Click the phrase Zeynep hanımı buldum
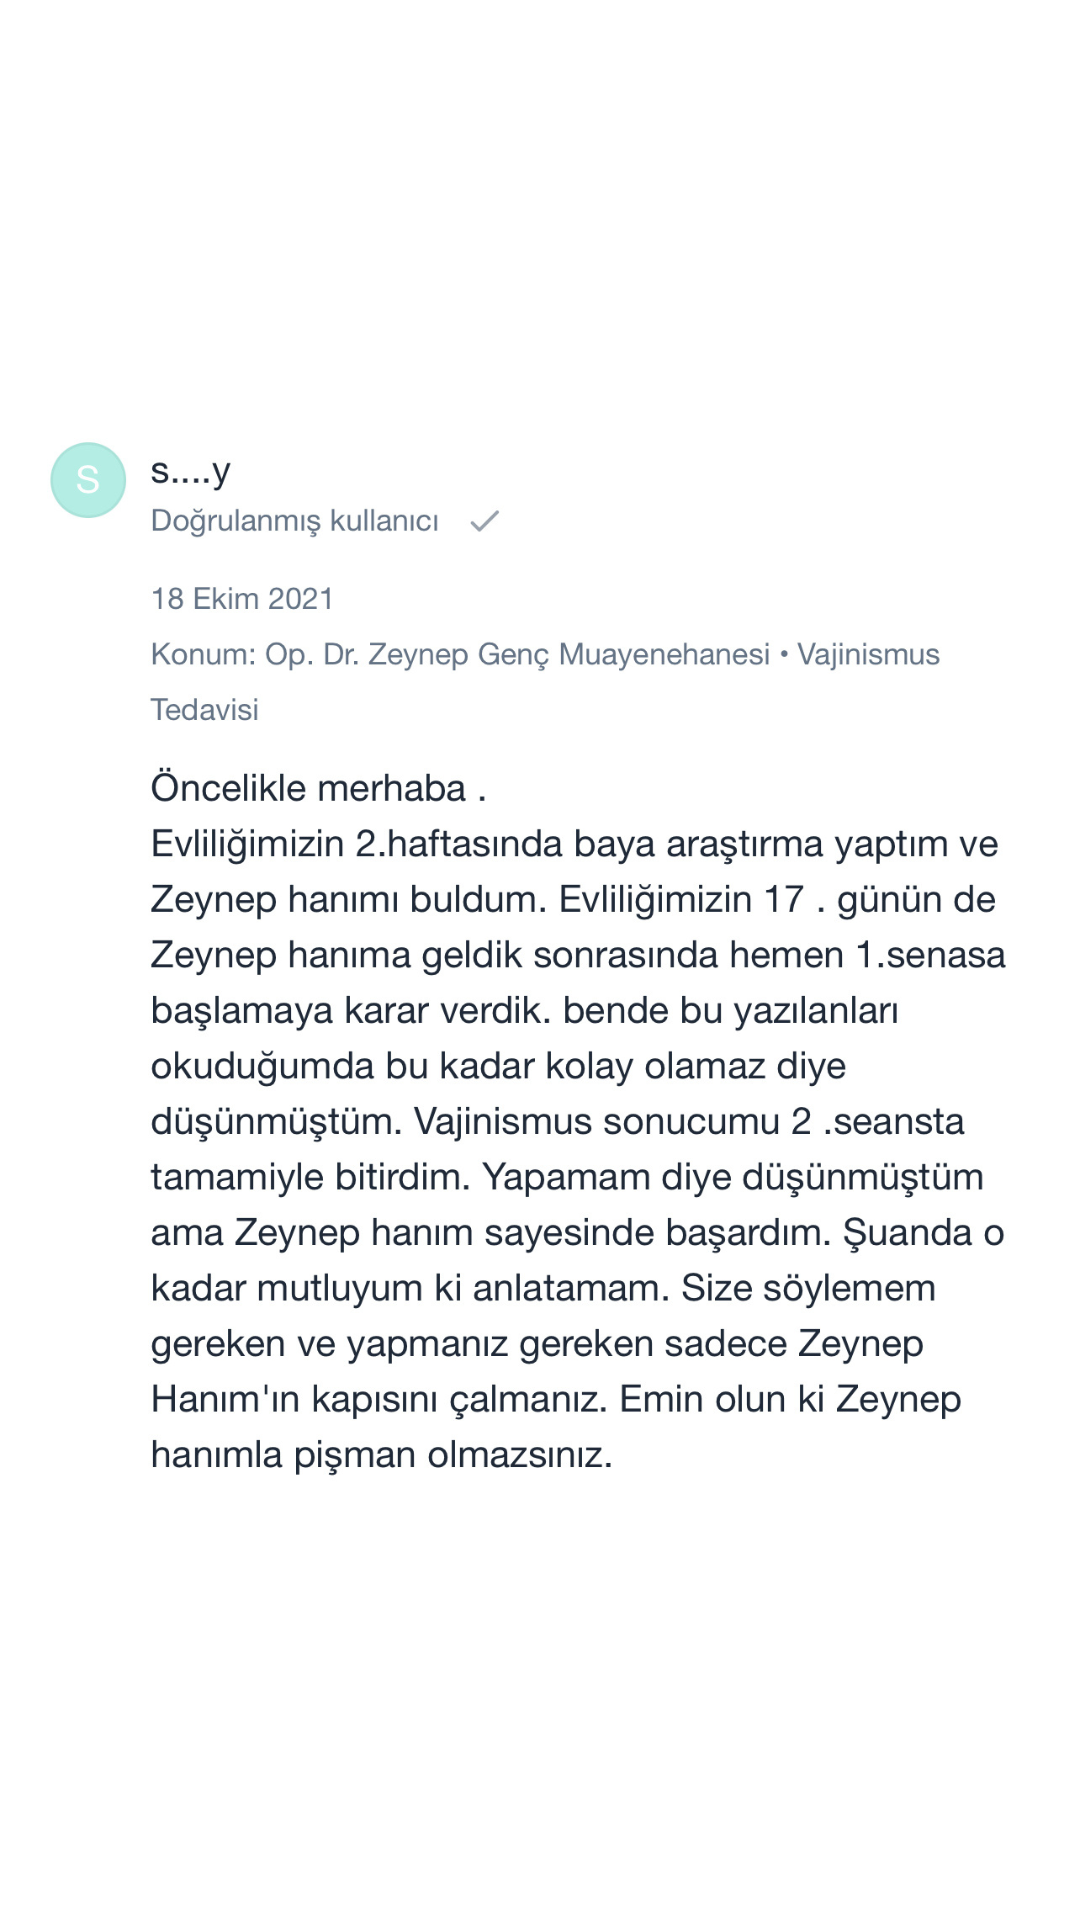Screen dimensions: 1080x1920 coord(348,899)
